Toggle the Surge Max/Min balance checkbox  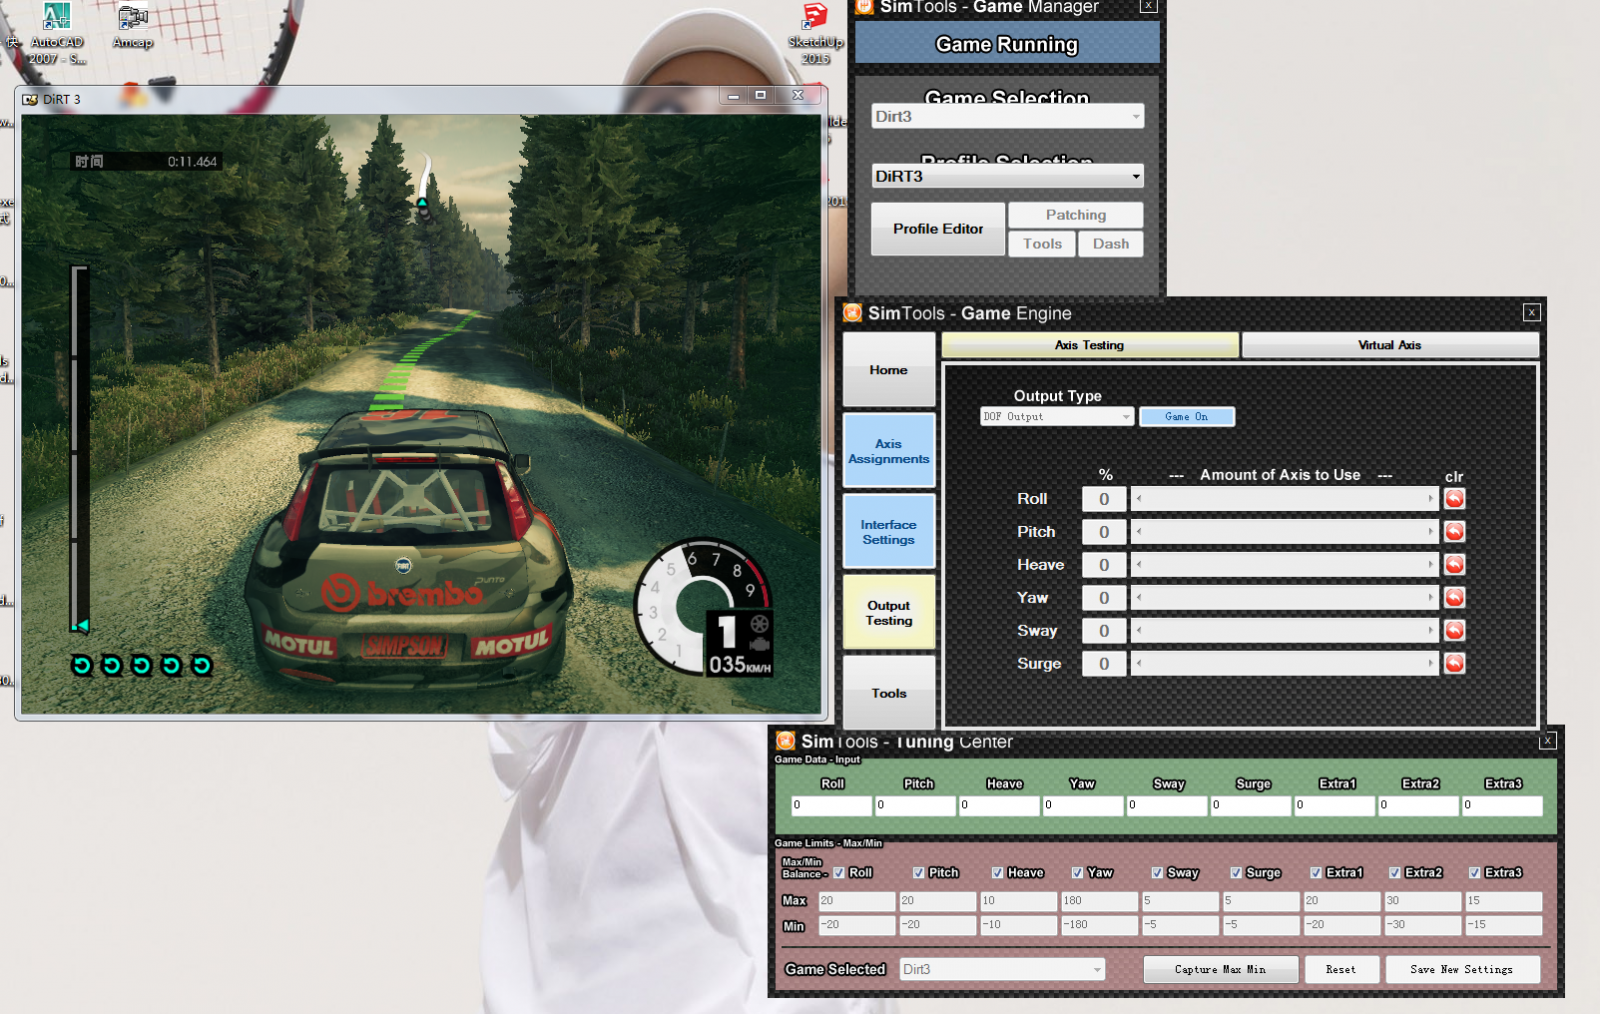[x=1236, y=873]
